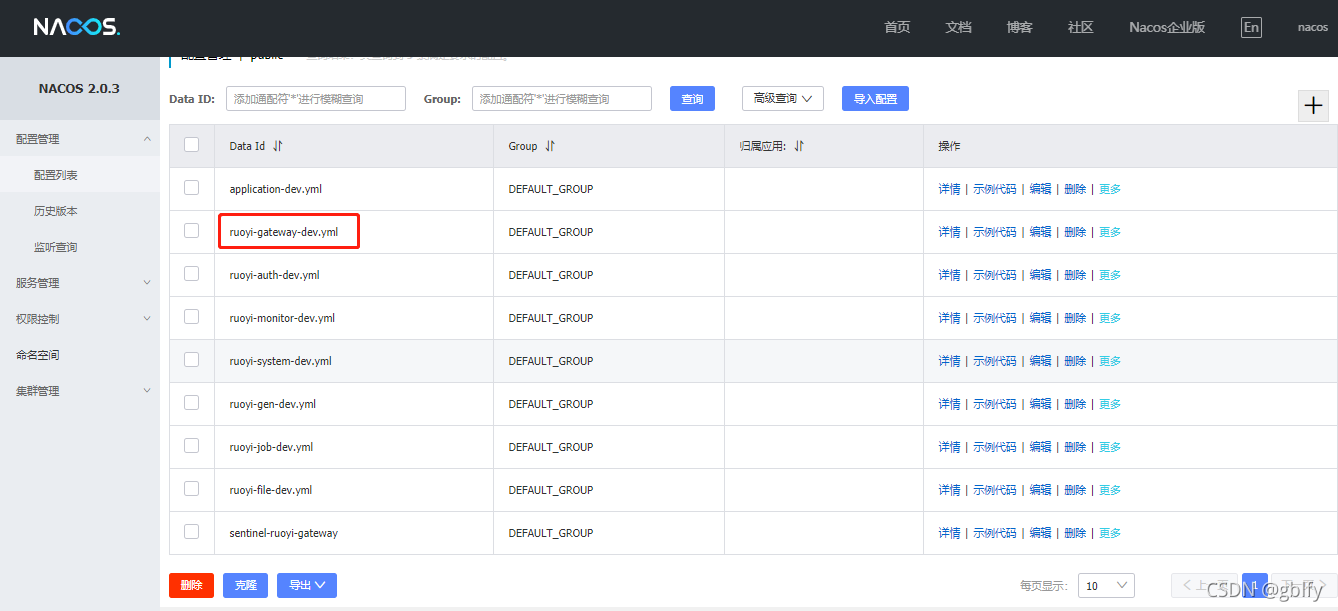
Task: Select the sentinel-ruoyi-gateway row checkbox
Action: (192, 532)
